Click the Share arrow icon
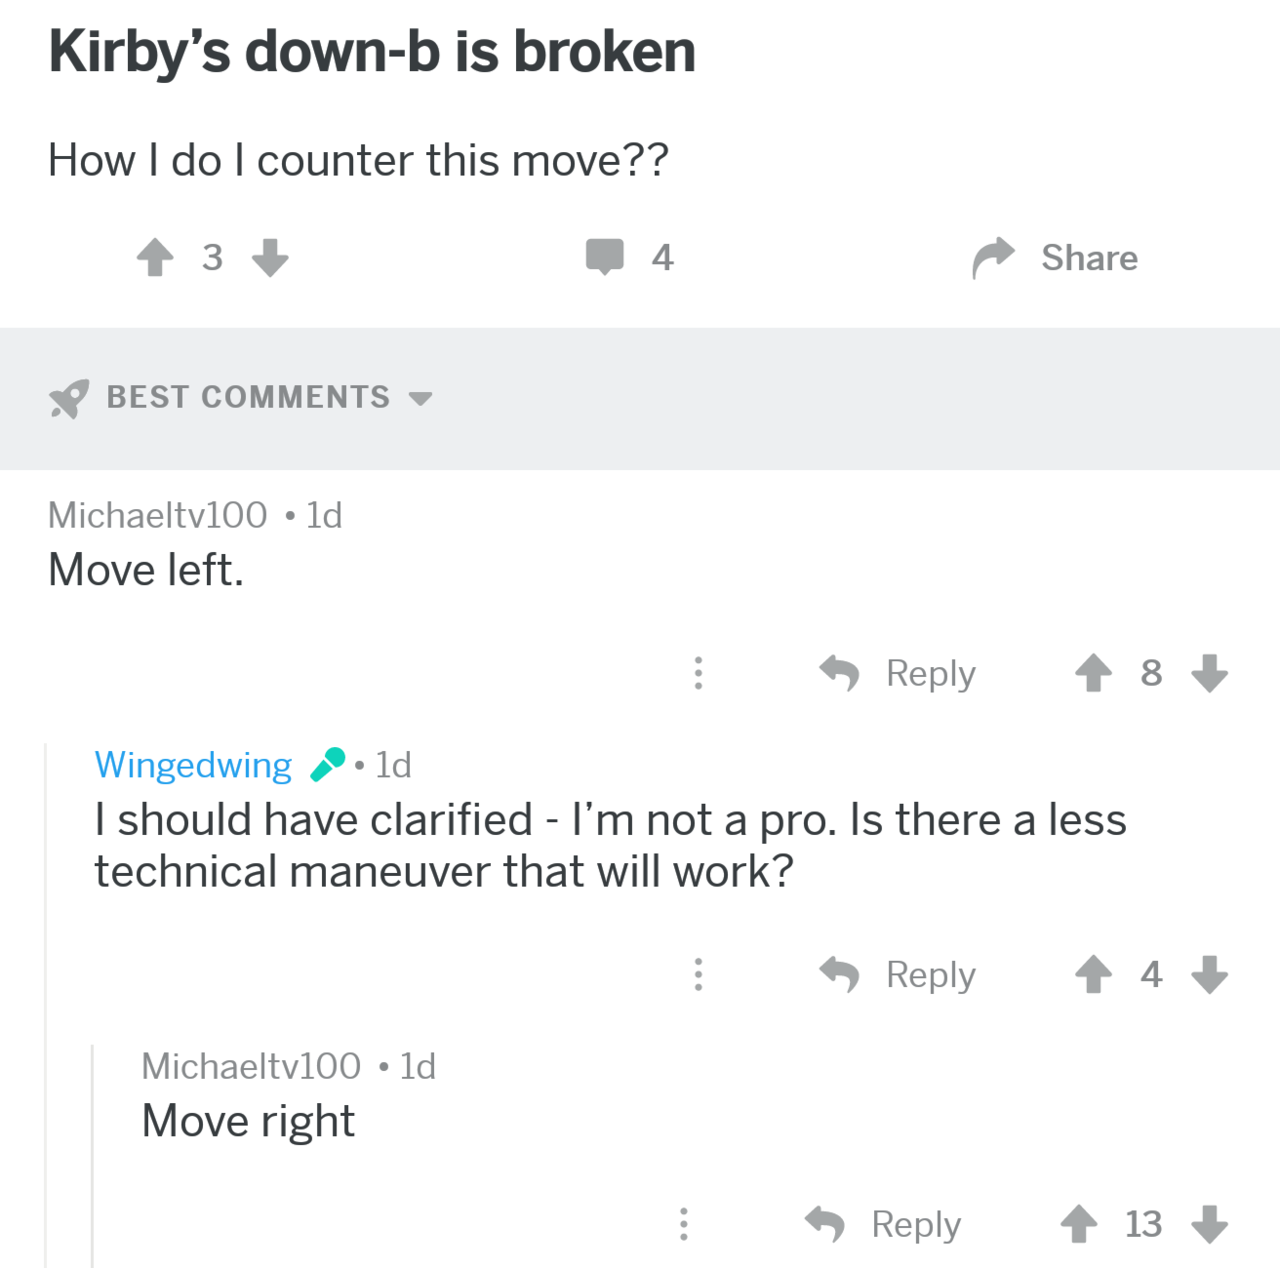The width and height of the screenshot is (1280, 1268). (x=993, y=257)
